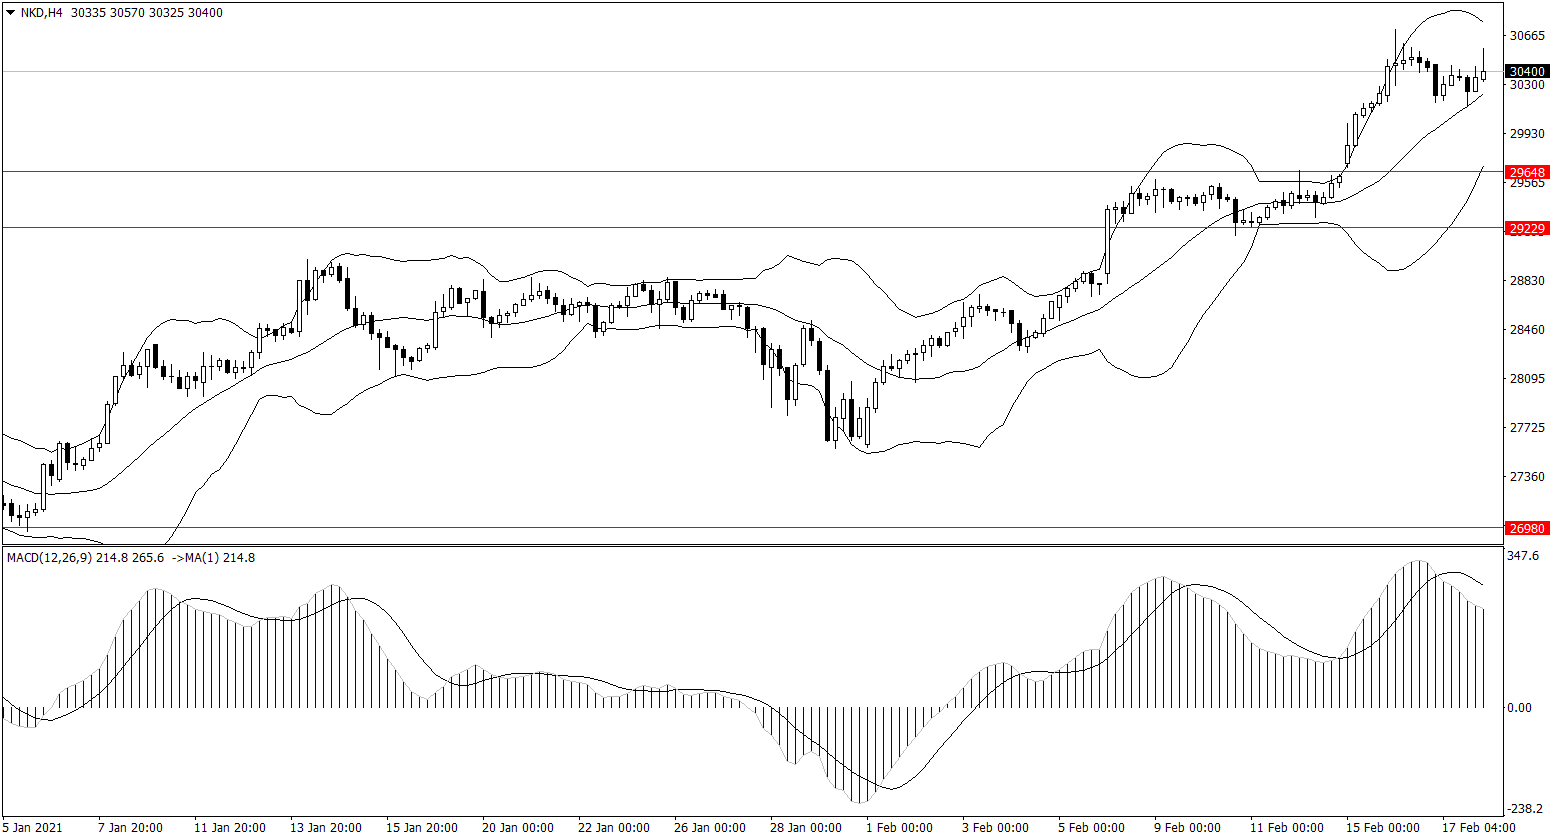The width and height of the screenshot is (1560, 840).
Task: Select the red 26980 price level label
Action: 1527,528
